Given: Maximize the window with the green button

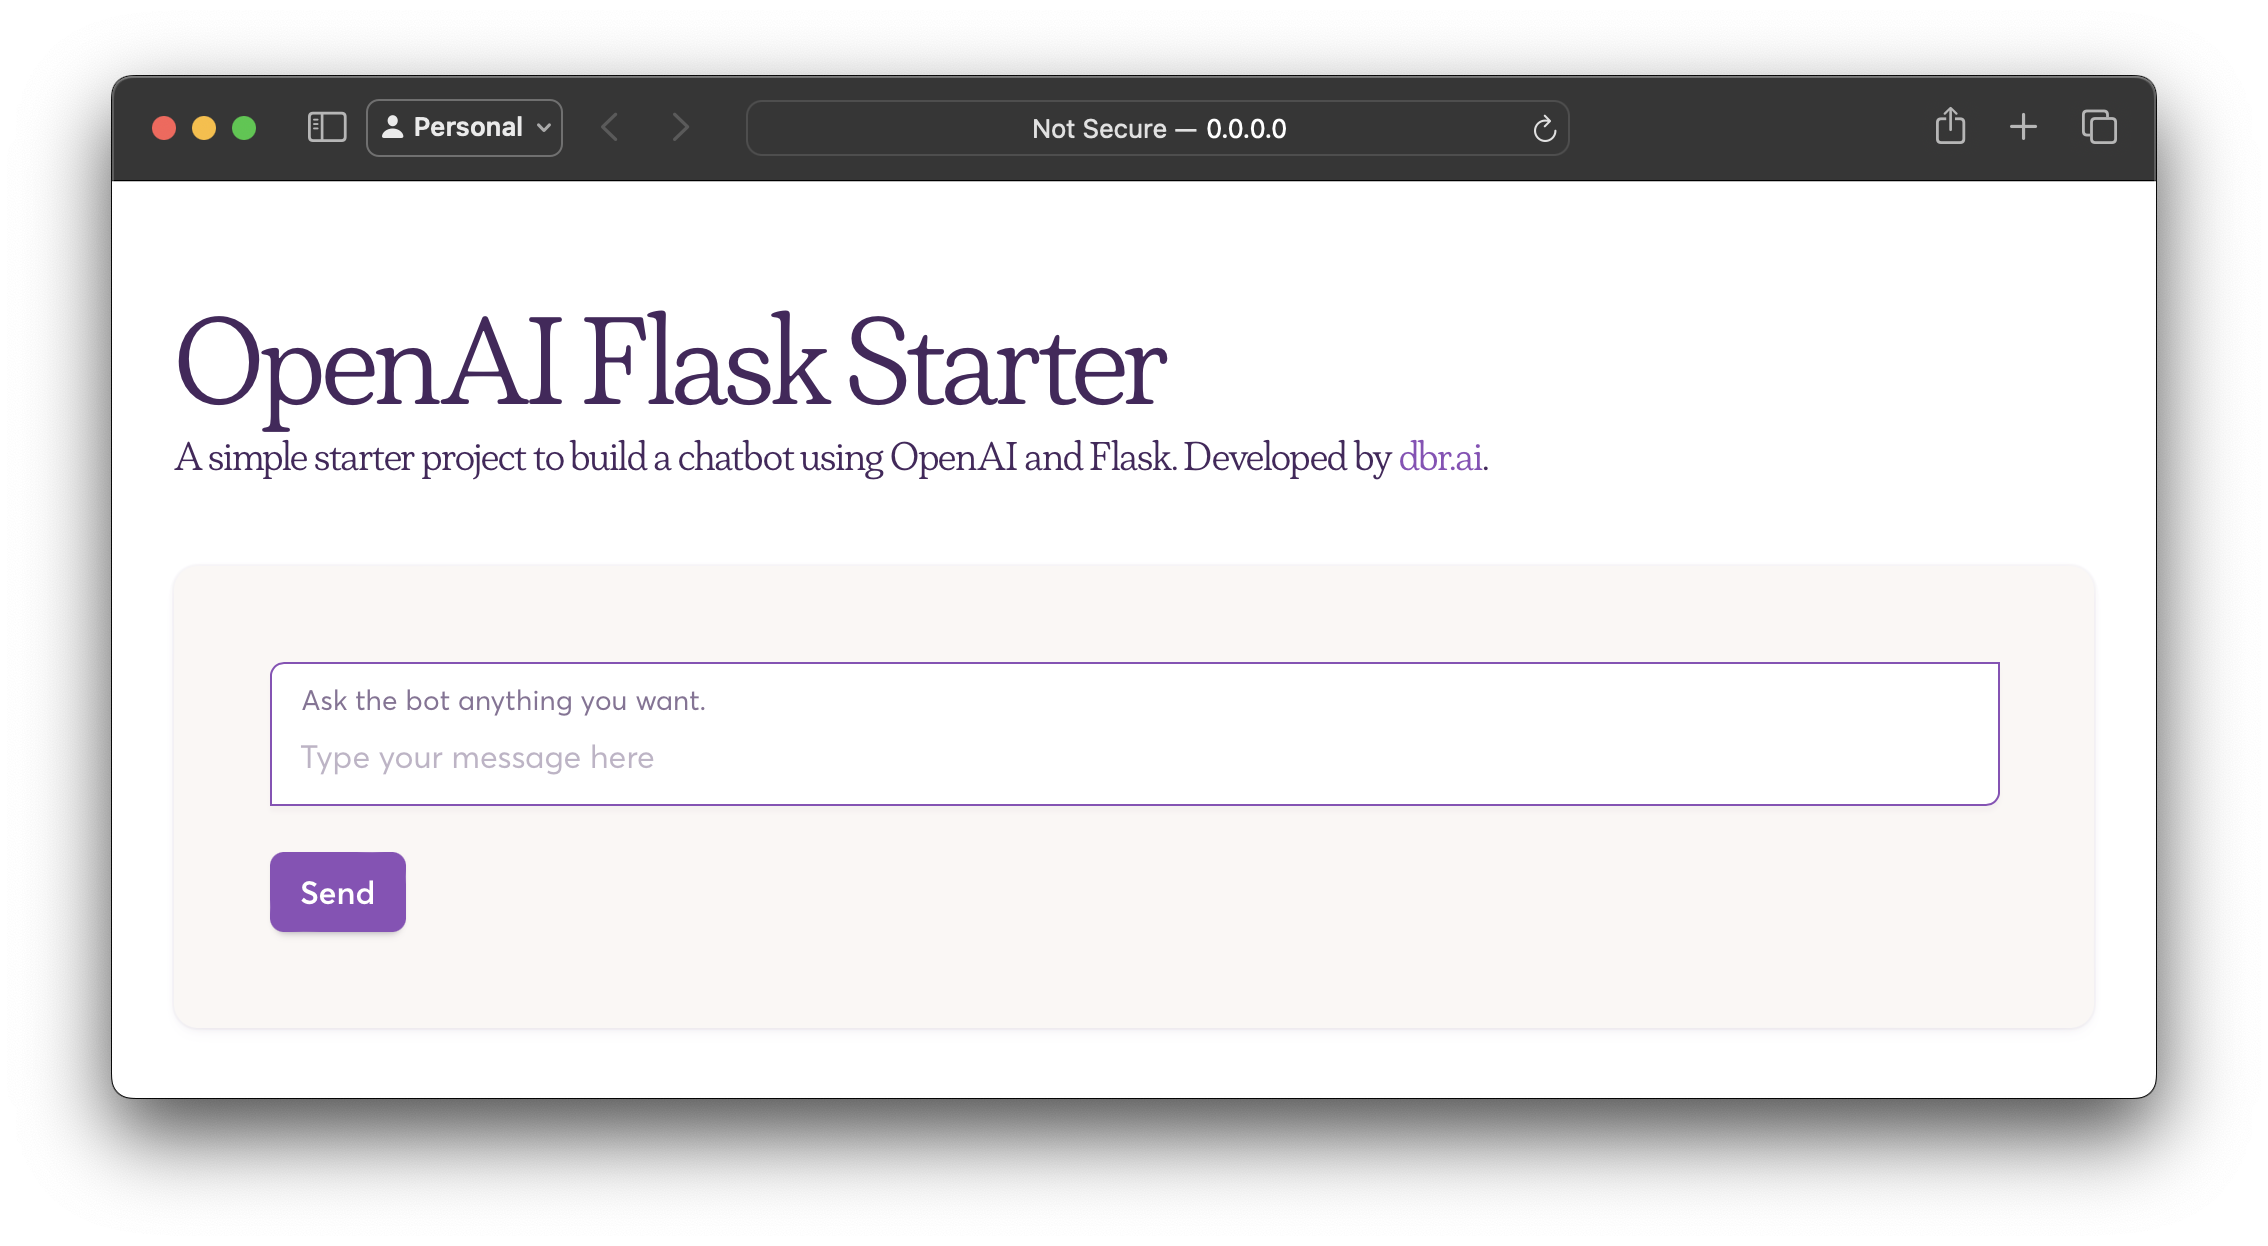Looking at the screenshot, I should pyautogui.click(x=244, y=128).
